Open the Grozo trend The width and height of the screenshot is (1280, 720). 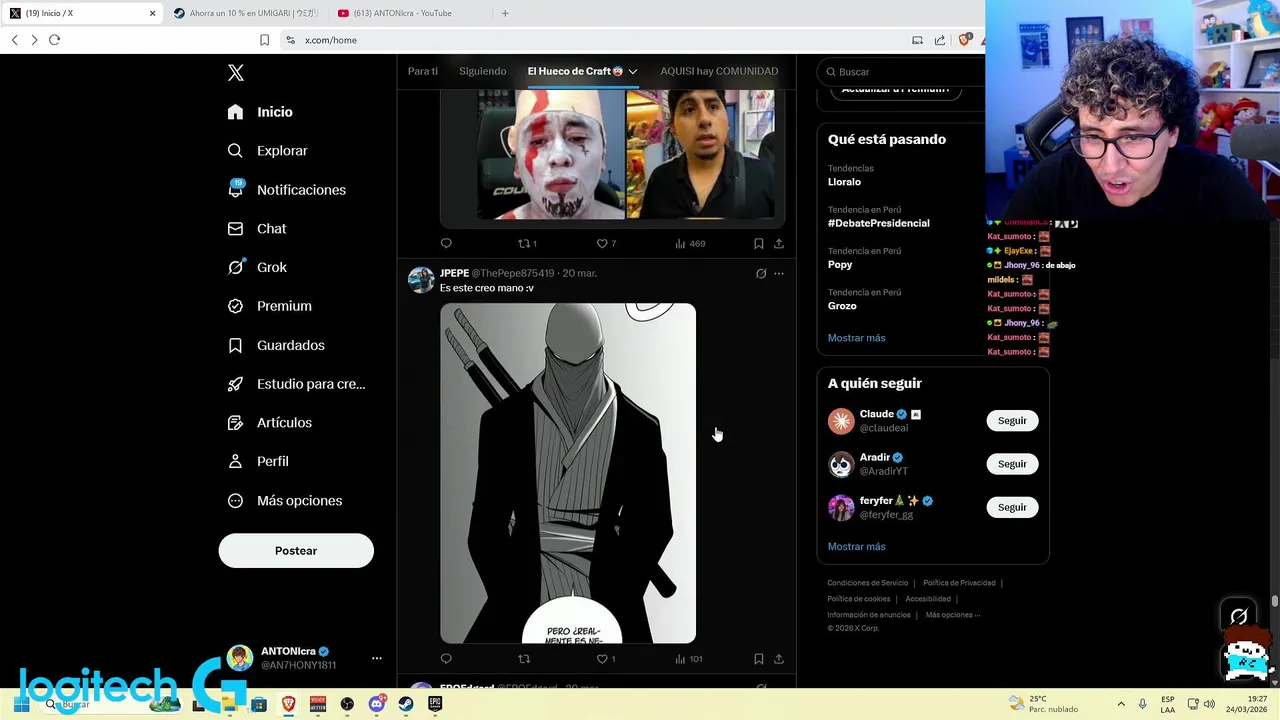pyautogui.click(x=842, y=306)
